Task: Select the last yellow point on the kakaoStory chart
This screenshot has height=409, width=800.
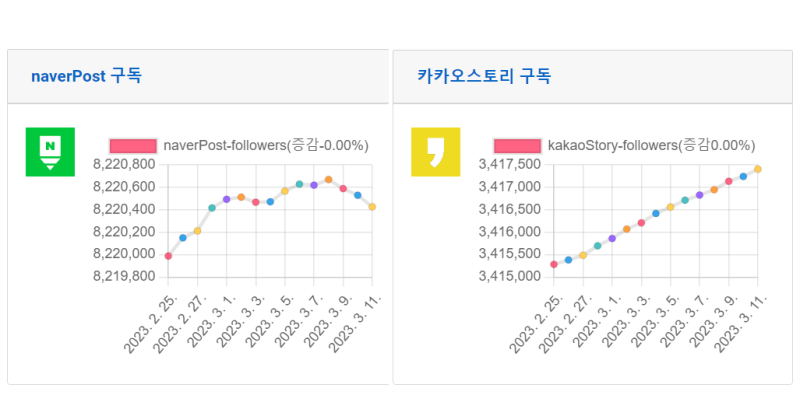Action: 757,169
